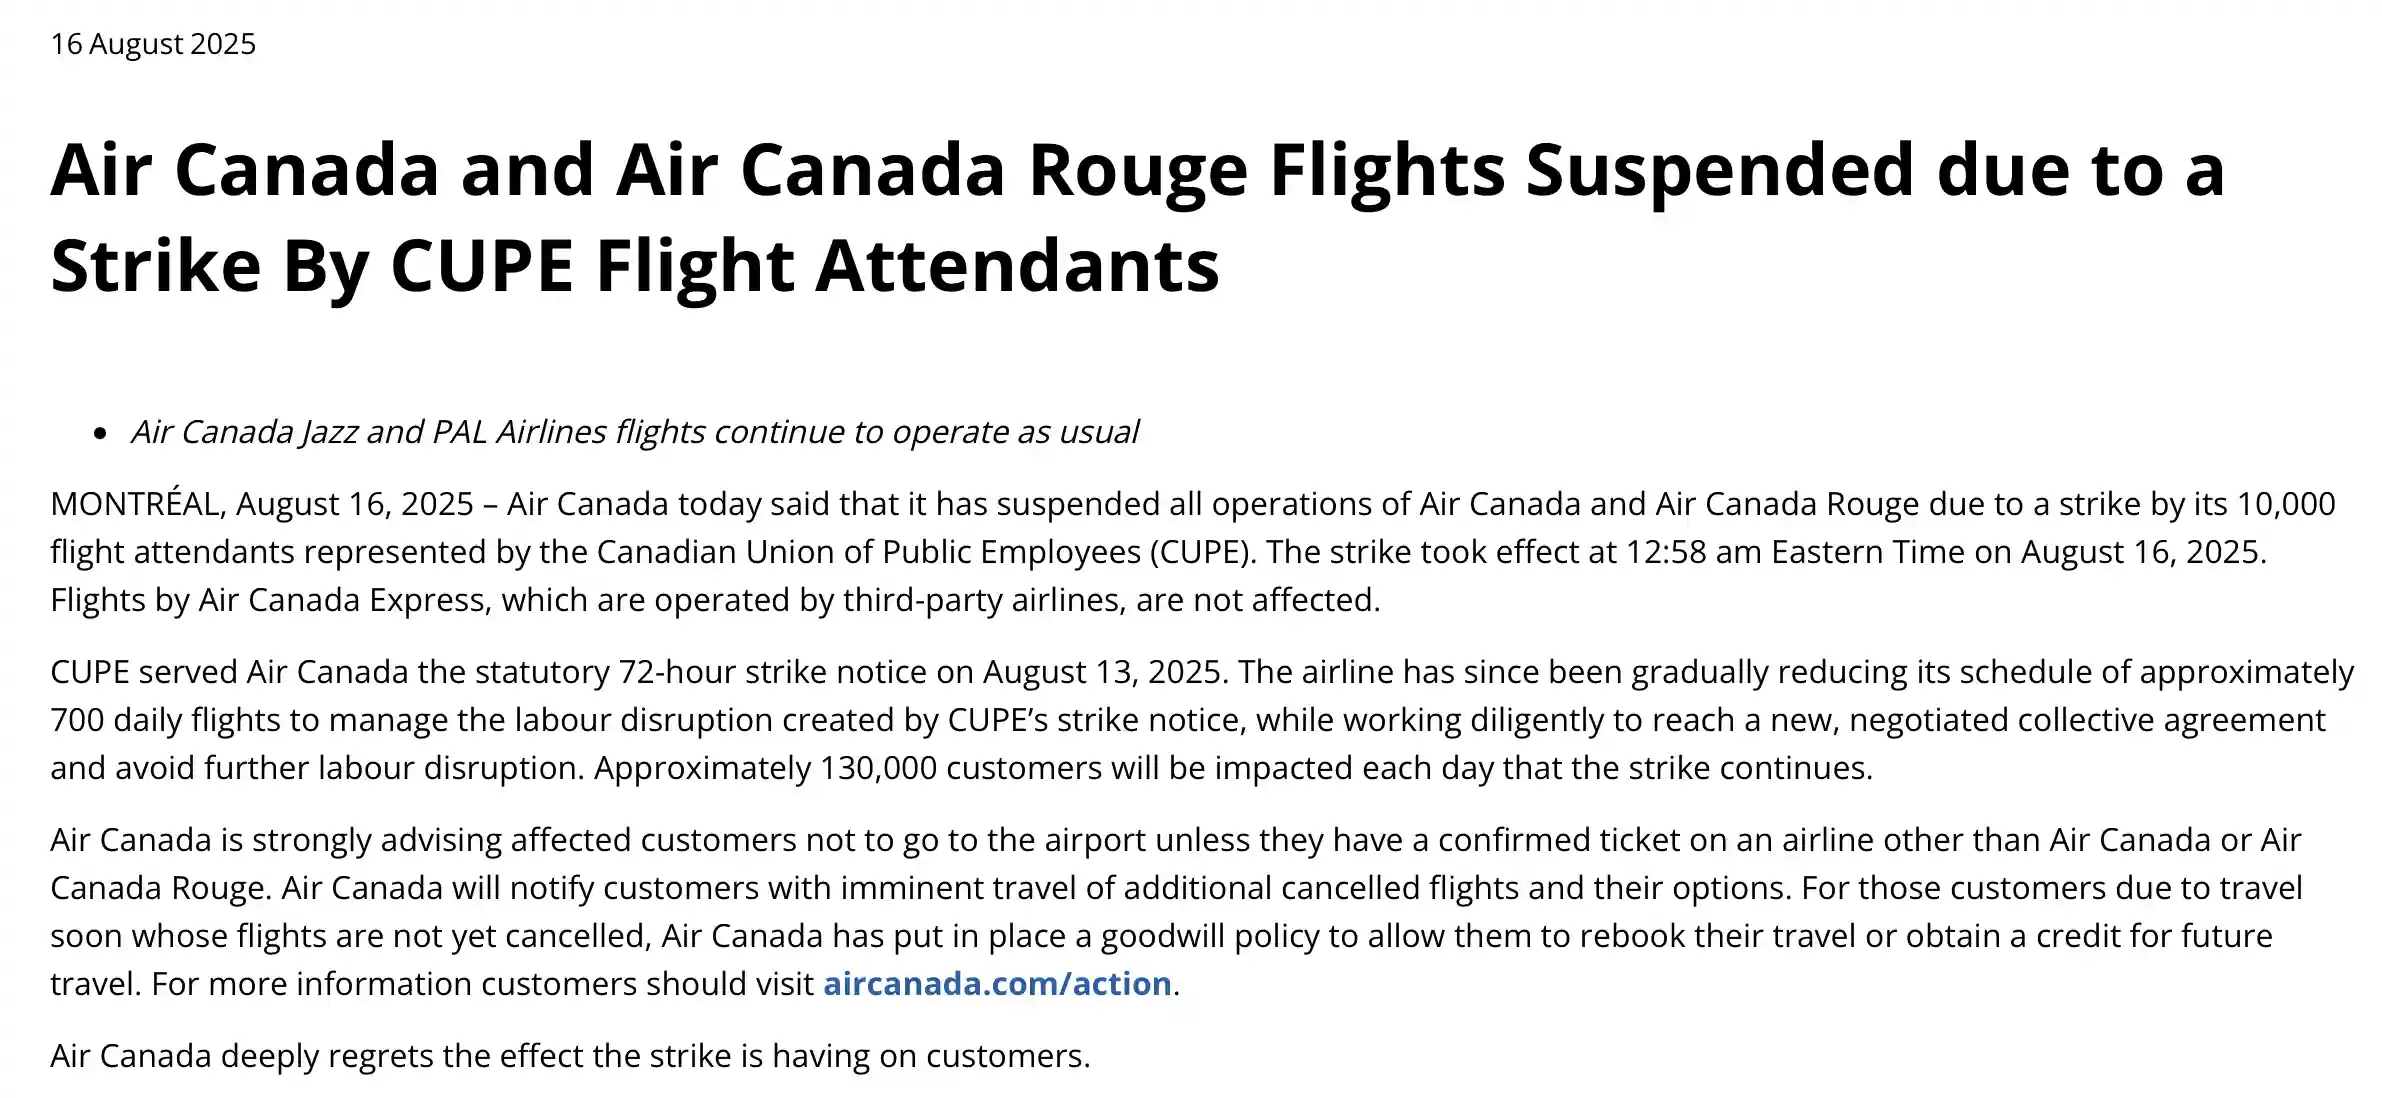Click the bullet point marker before Air Canada Jazz

tap(99, 433)
